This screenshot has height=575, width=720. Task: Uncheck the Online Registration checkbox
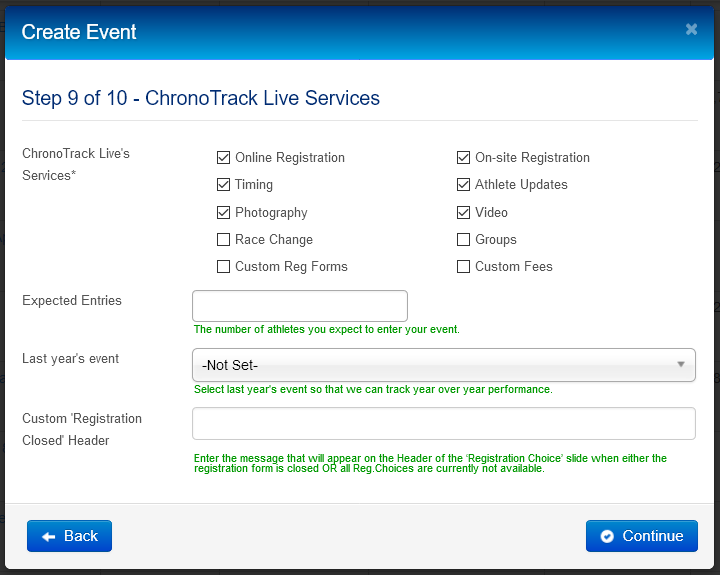pyautogui.click(x=223, y=158)
